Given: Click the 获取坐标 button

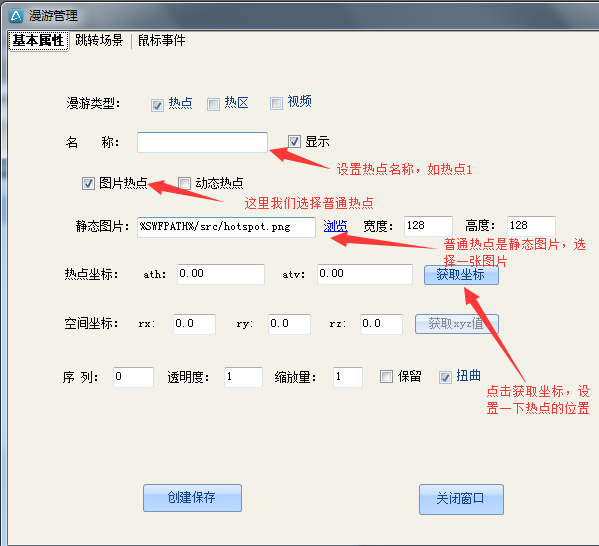Looking at the screenshot, I should click(461, 275).
